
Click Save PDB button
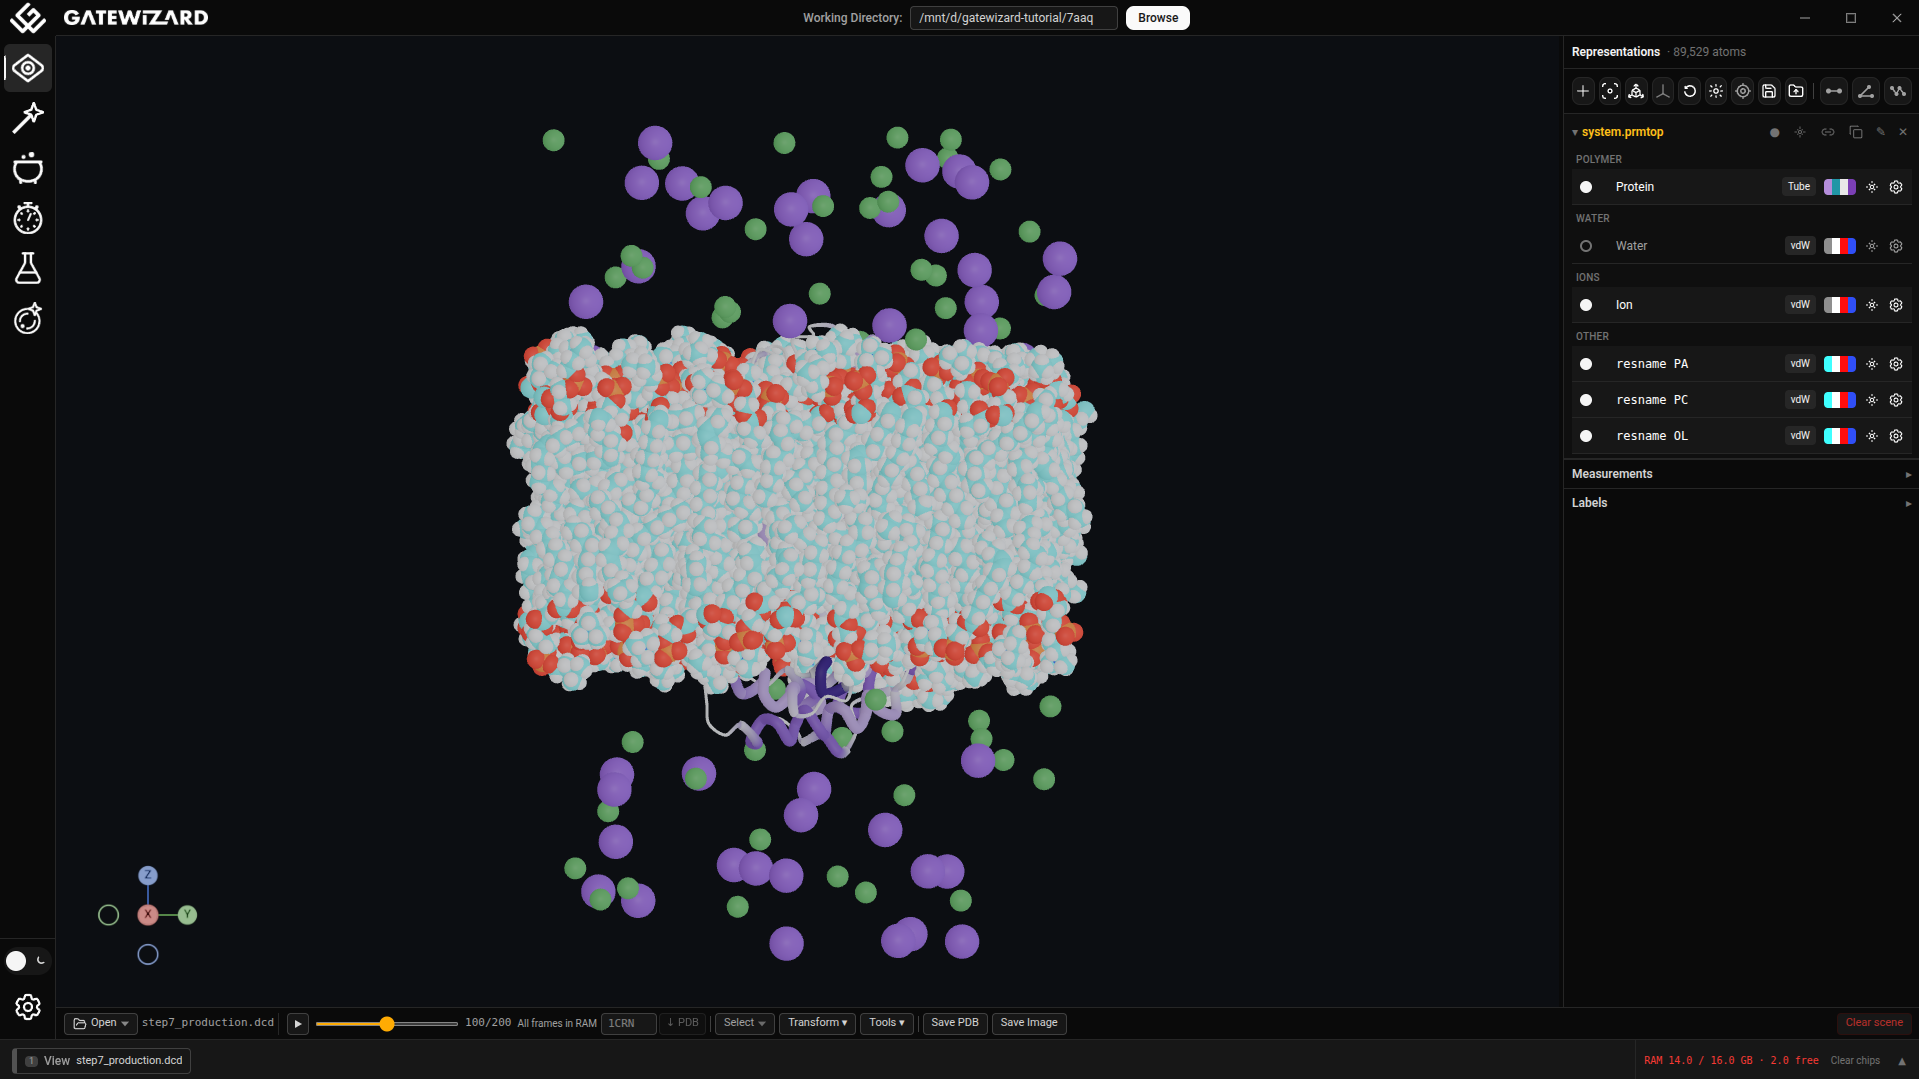[x=955, y=1023]
